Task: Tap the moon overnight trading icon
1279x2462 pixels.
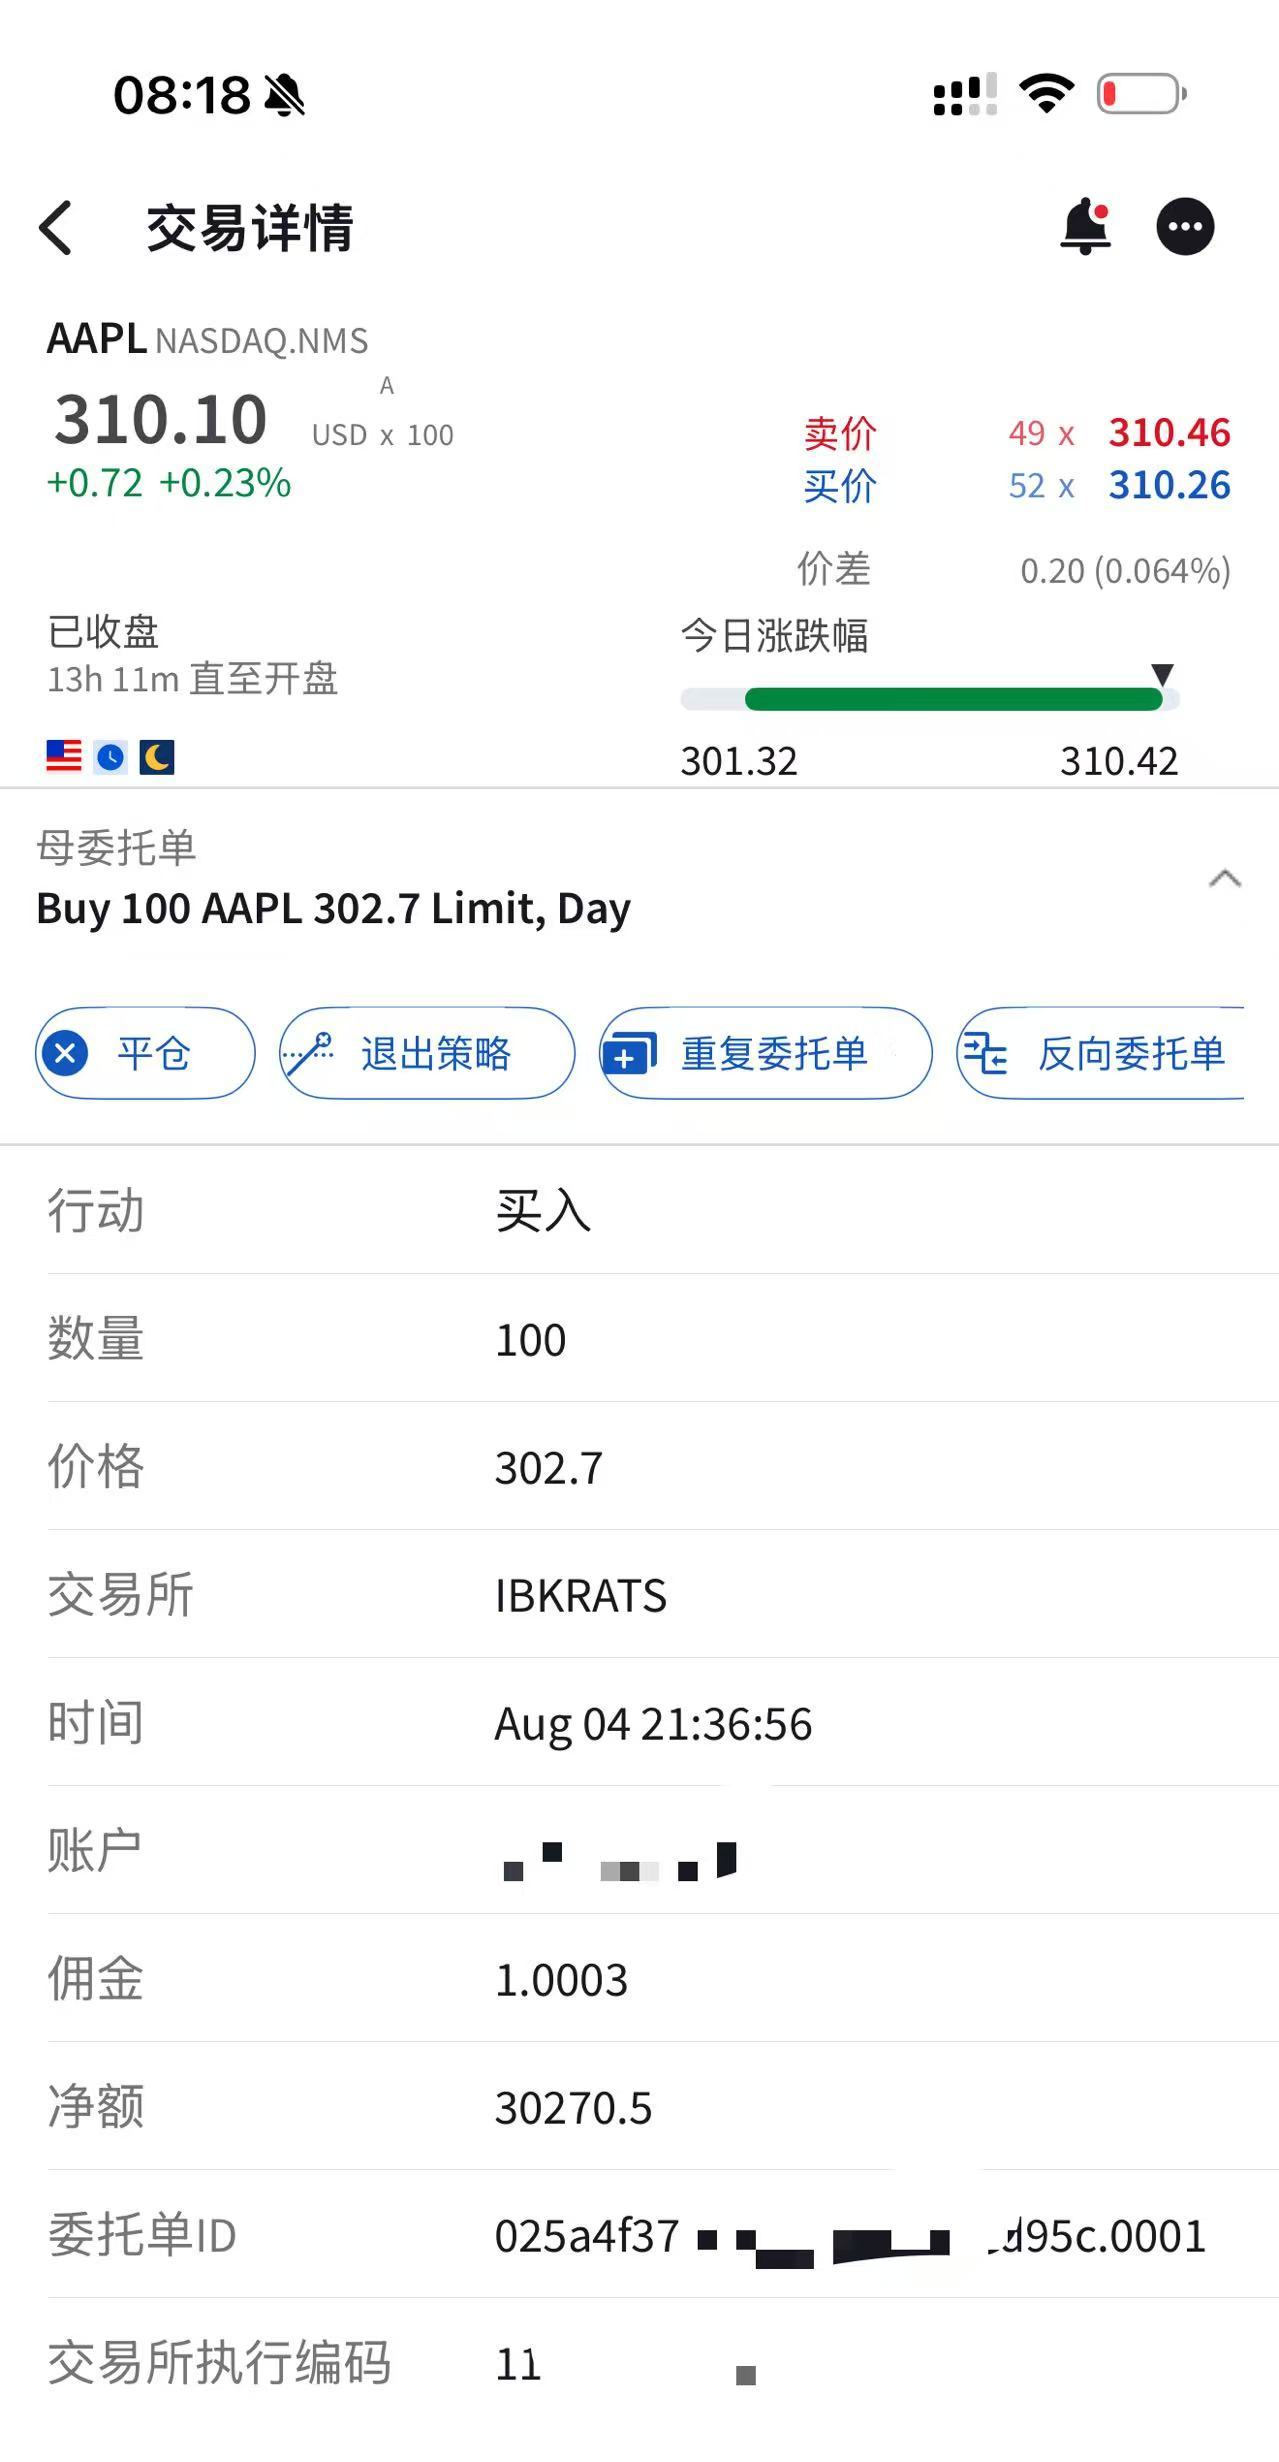Action: pyautogui.click(x=157, y=757)
